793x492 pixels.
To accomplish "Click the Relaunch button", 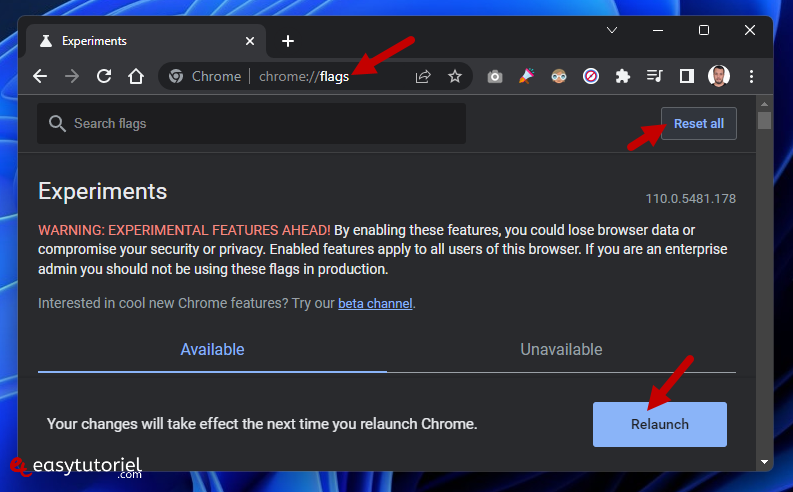I will (x=659, y=424).
